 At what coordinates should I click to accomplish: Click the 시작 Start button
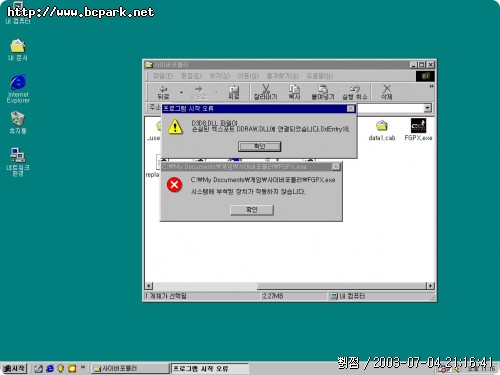coord(14,368)
